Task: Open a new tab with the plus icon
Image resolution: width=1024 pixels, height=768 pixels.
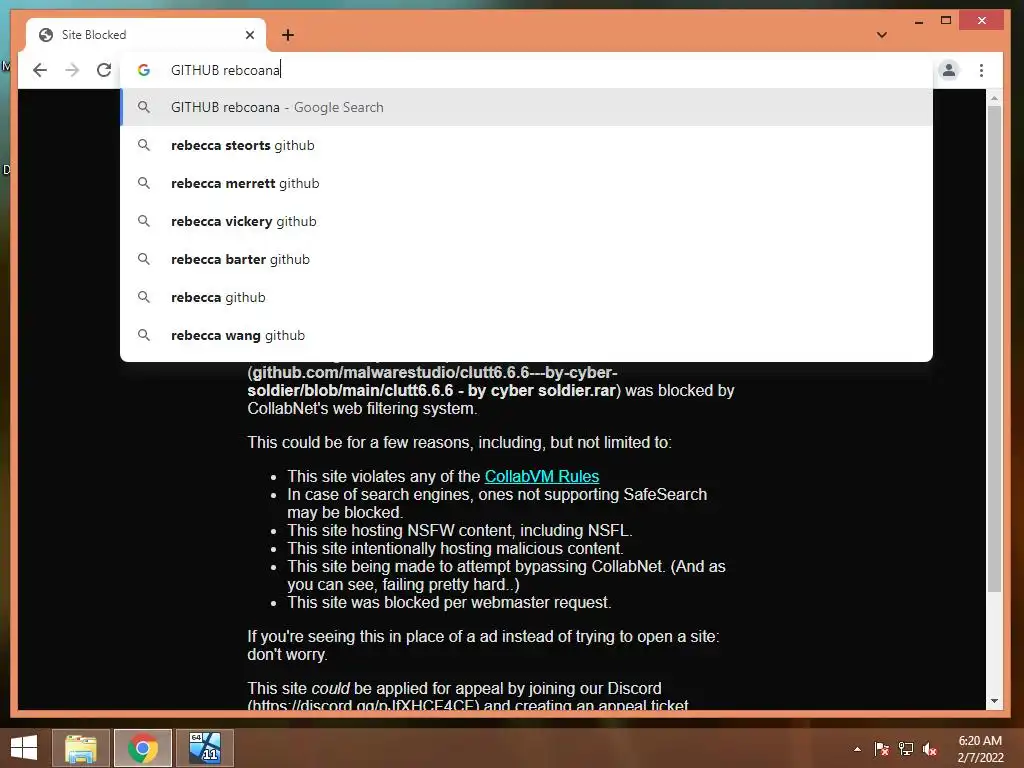Action: pyautogui.click(x=288, y=35)
